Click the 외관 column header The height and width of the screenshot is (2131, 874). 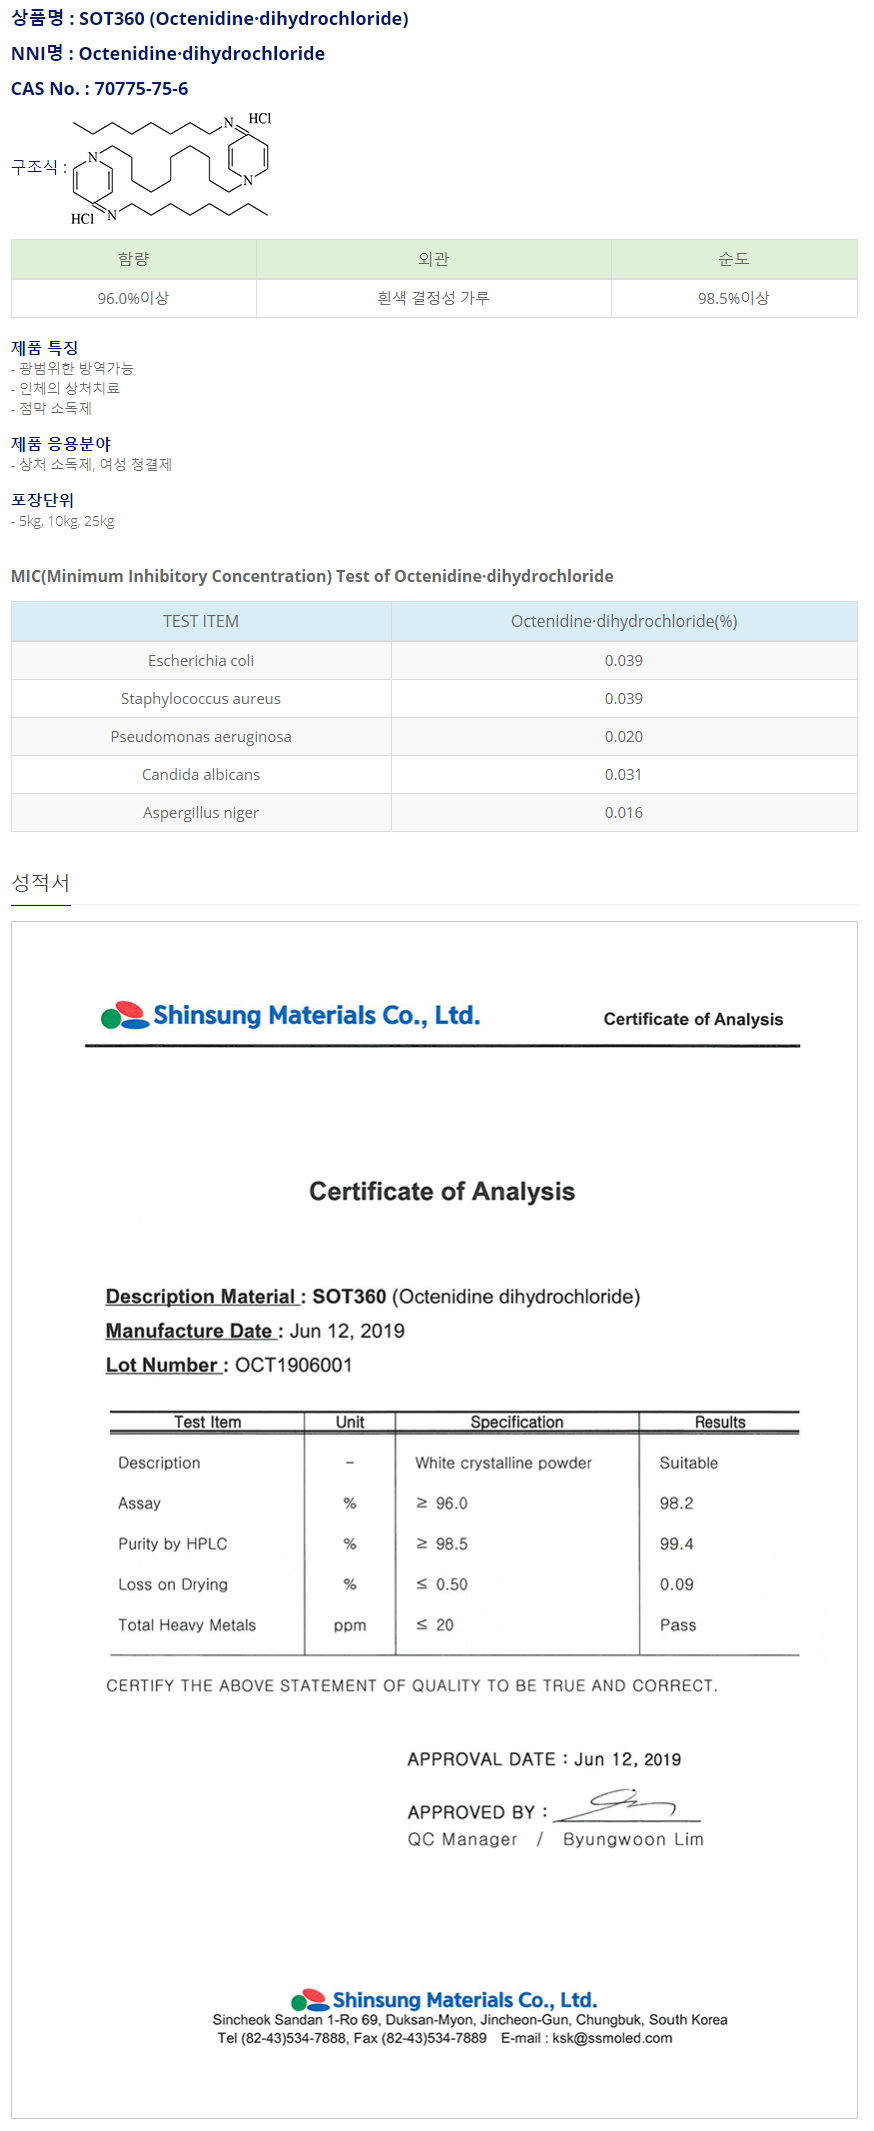(434, 259)
